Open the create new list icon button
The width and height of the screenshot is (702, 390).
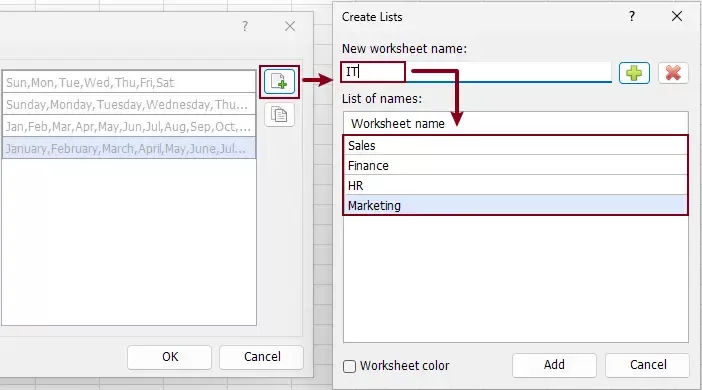(279, 81)
